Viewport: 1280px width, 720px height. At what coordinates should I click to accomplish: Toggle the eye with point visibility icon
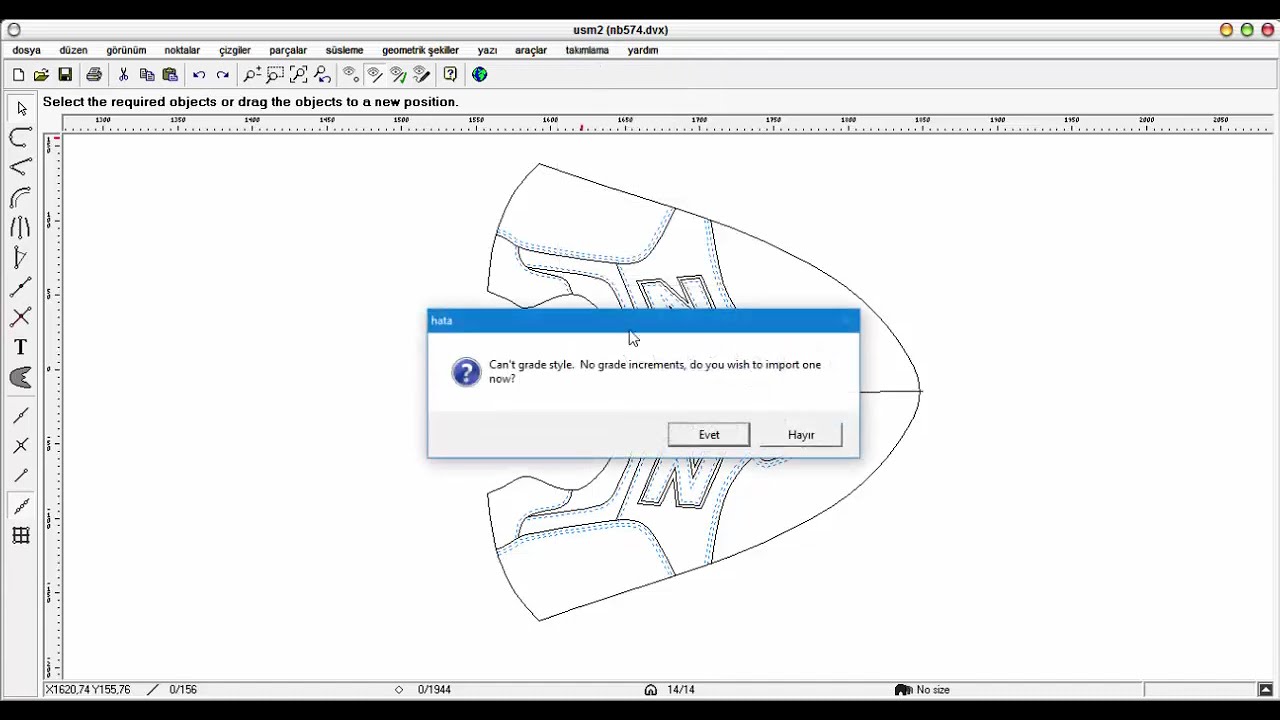[x=351, y=74]
